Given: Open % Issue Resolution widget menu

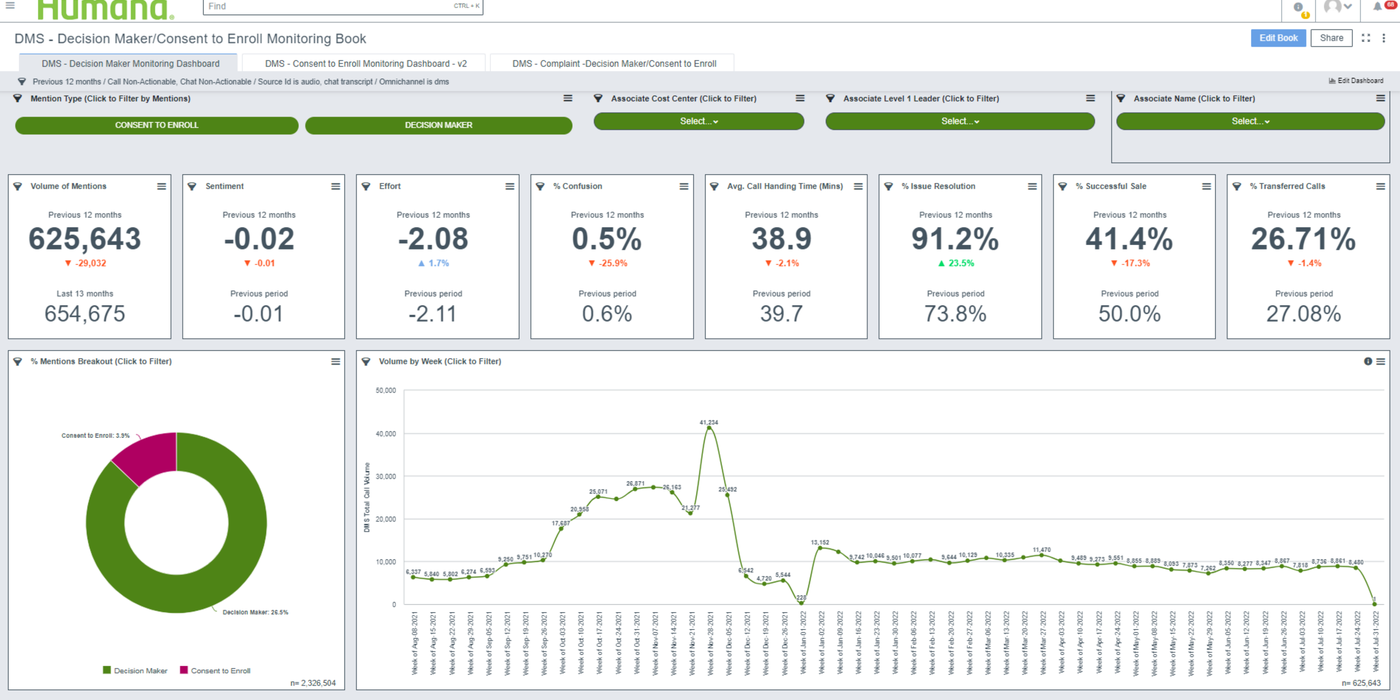Looking at the screenshot, I should click(1032, 186).
